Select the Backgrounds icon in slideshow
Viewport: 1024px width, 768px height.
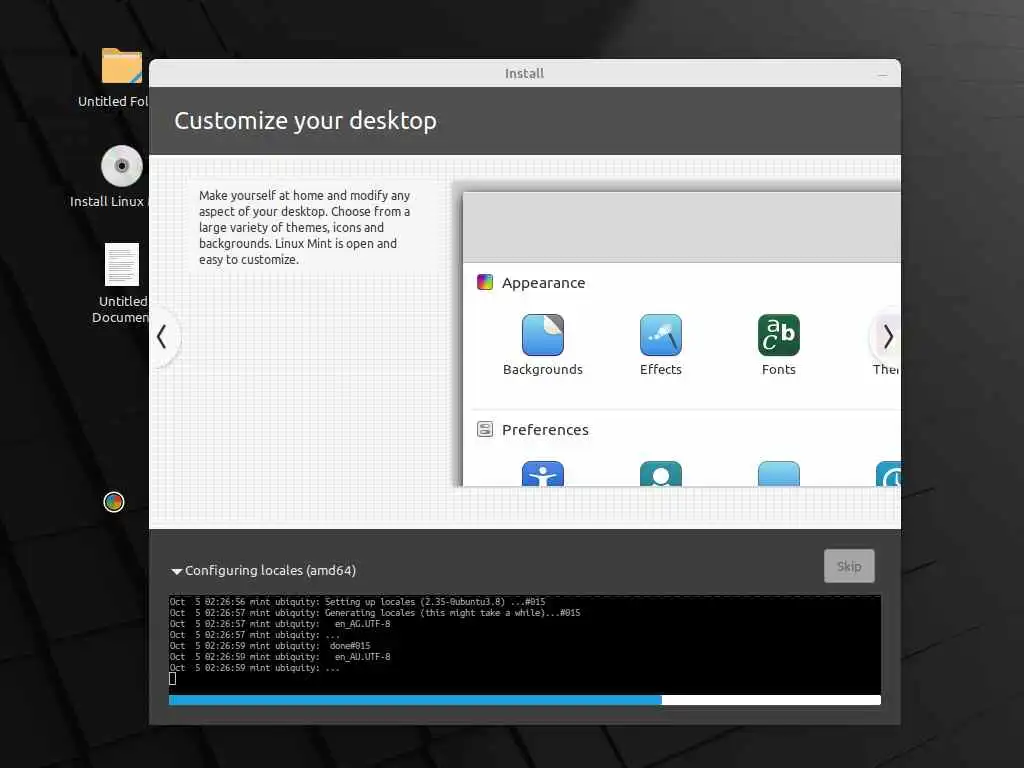click(543, 335)
